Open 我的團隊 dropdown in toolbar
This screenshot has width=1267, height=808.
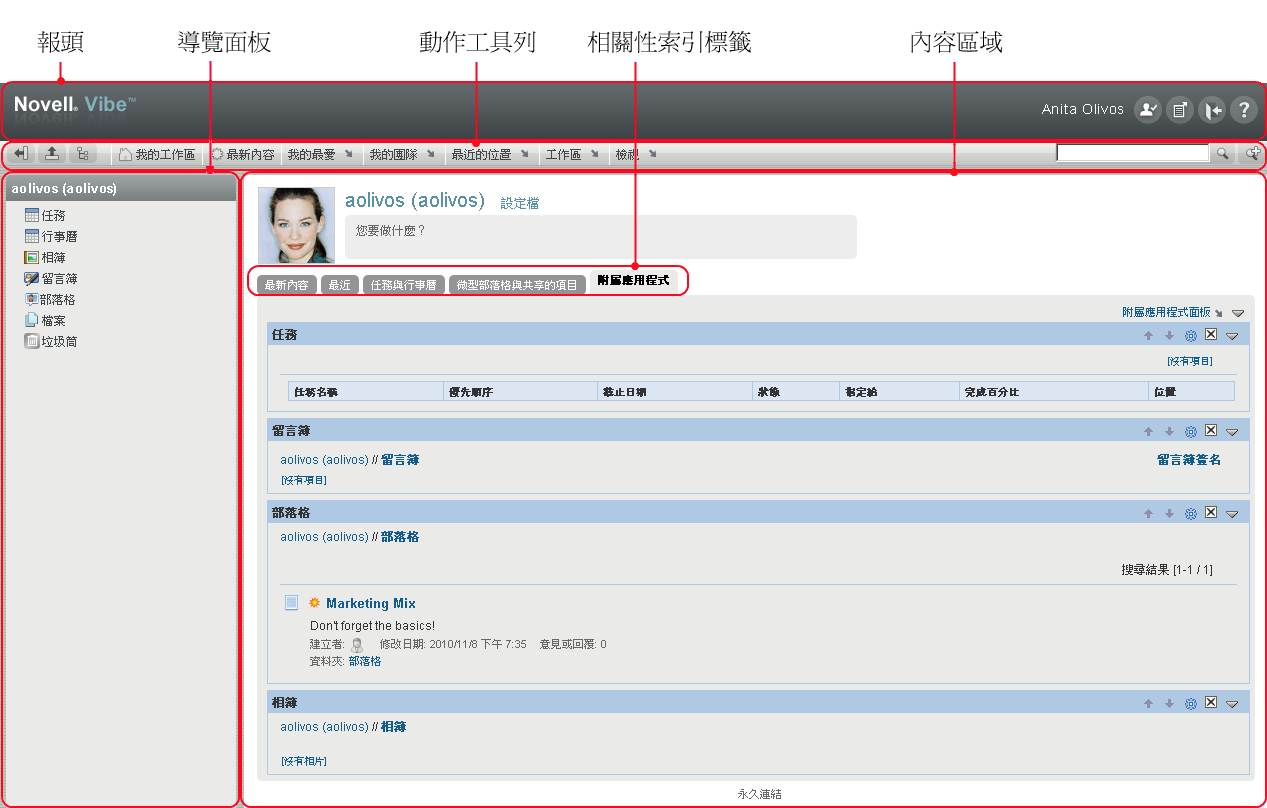point(402,155)
